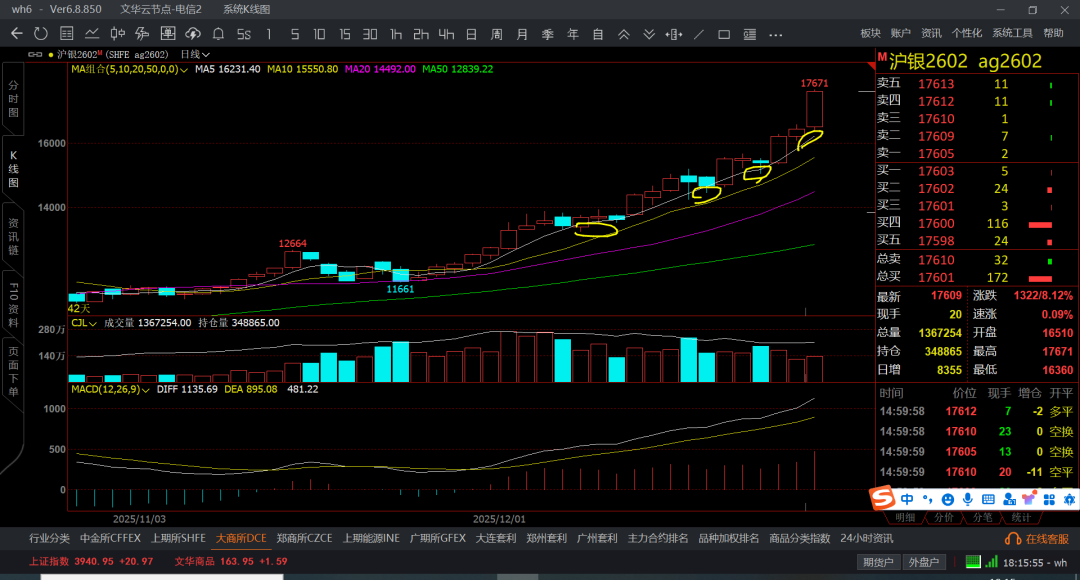Open the 帮助 menu

(1053, 33)
